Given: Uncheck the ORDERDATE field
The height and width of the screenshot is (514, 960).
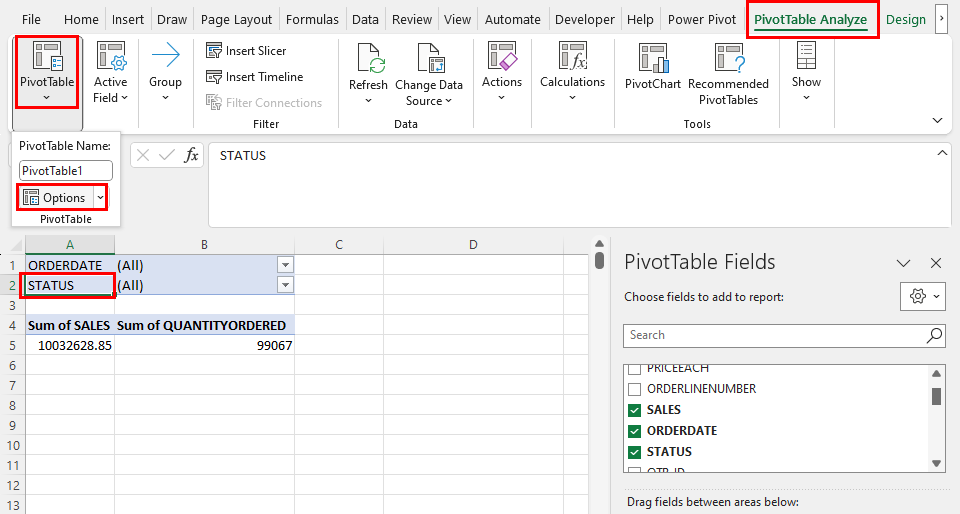Looking at the screenshot, I should coord(635,431).
